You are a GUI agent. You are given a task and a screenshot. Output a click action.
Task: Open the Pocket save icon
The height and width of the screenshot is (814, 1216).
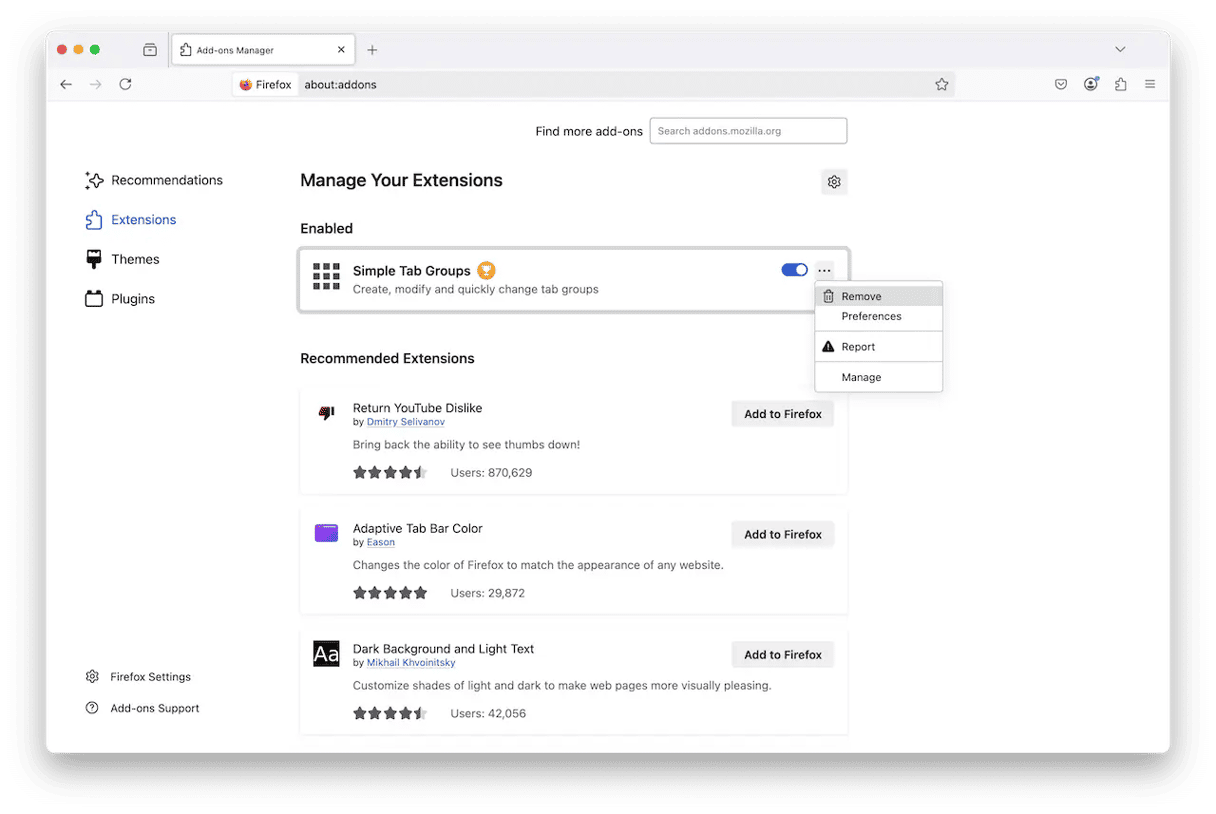[1061, 85]
